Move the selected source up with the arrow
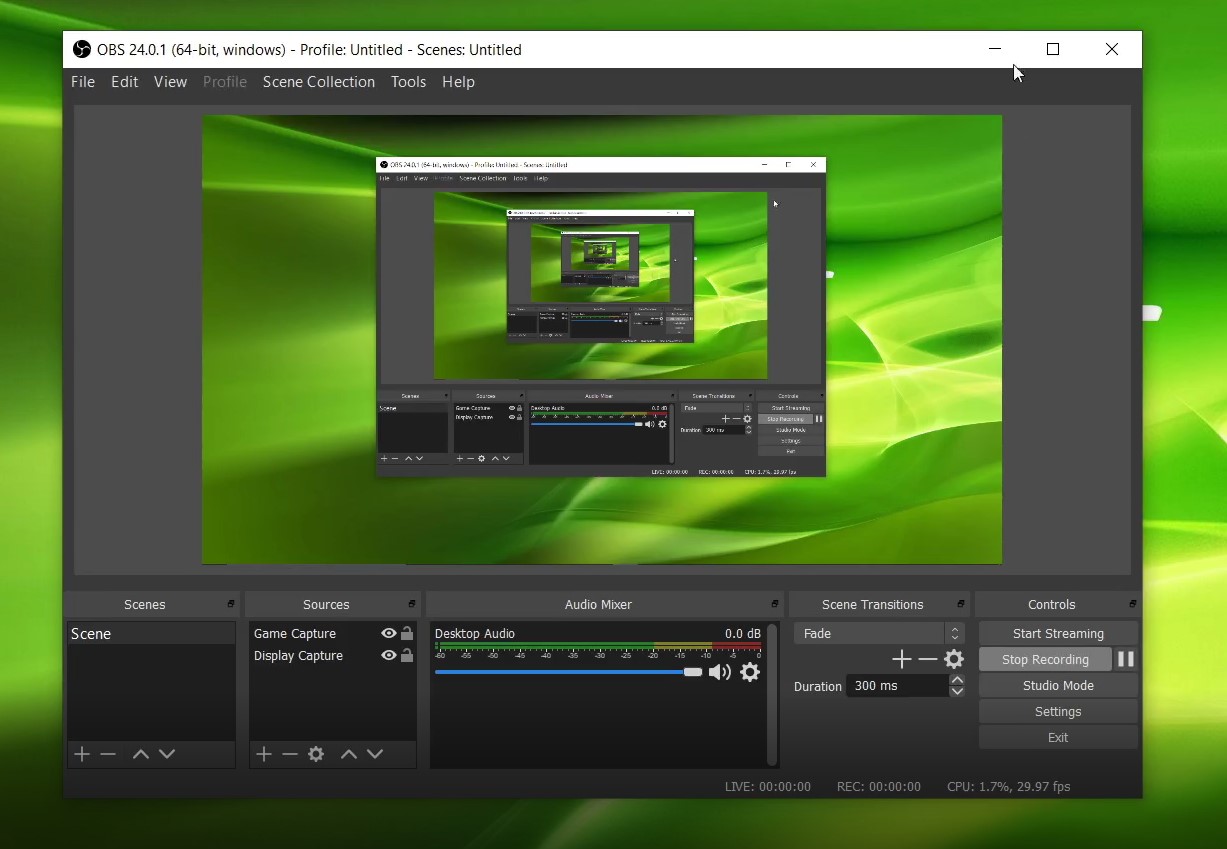This screenshot has height=849, width=1227. [348, 754]
